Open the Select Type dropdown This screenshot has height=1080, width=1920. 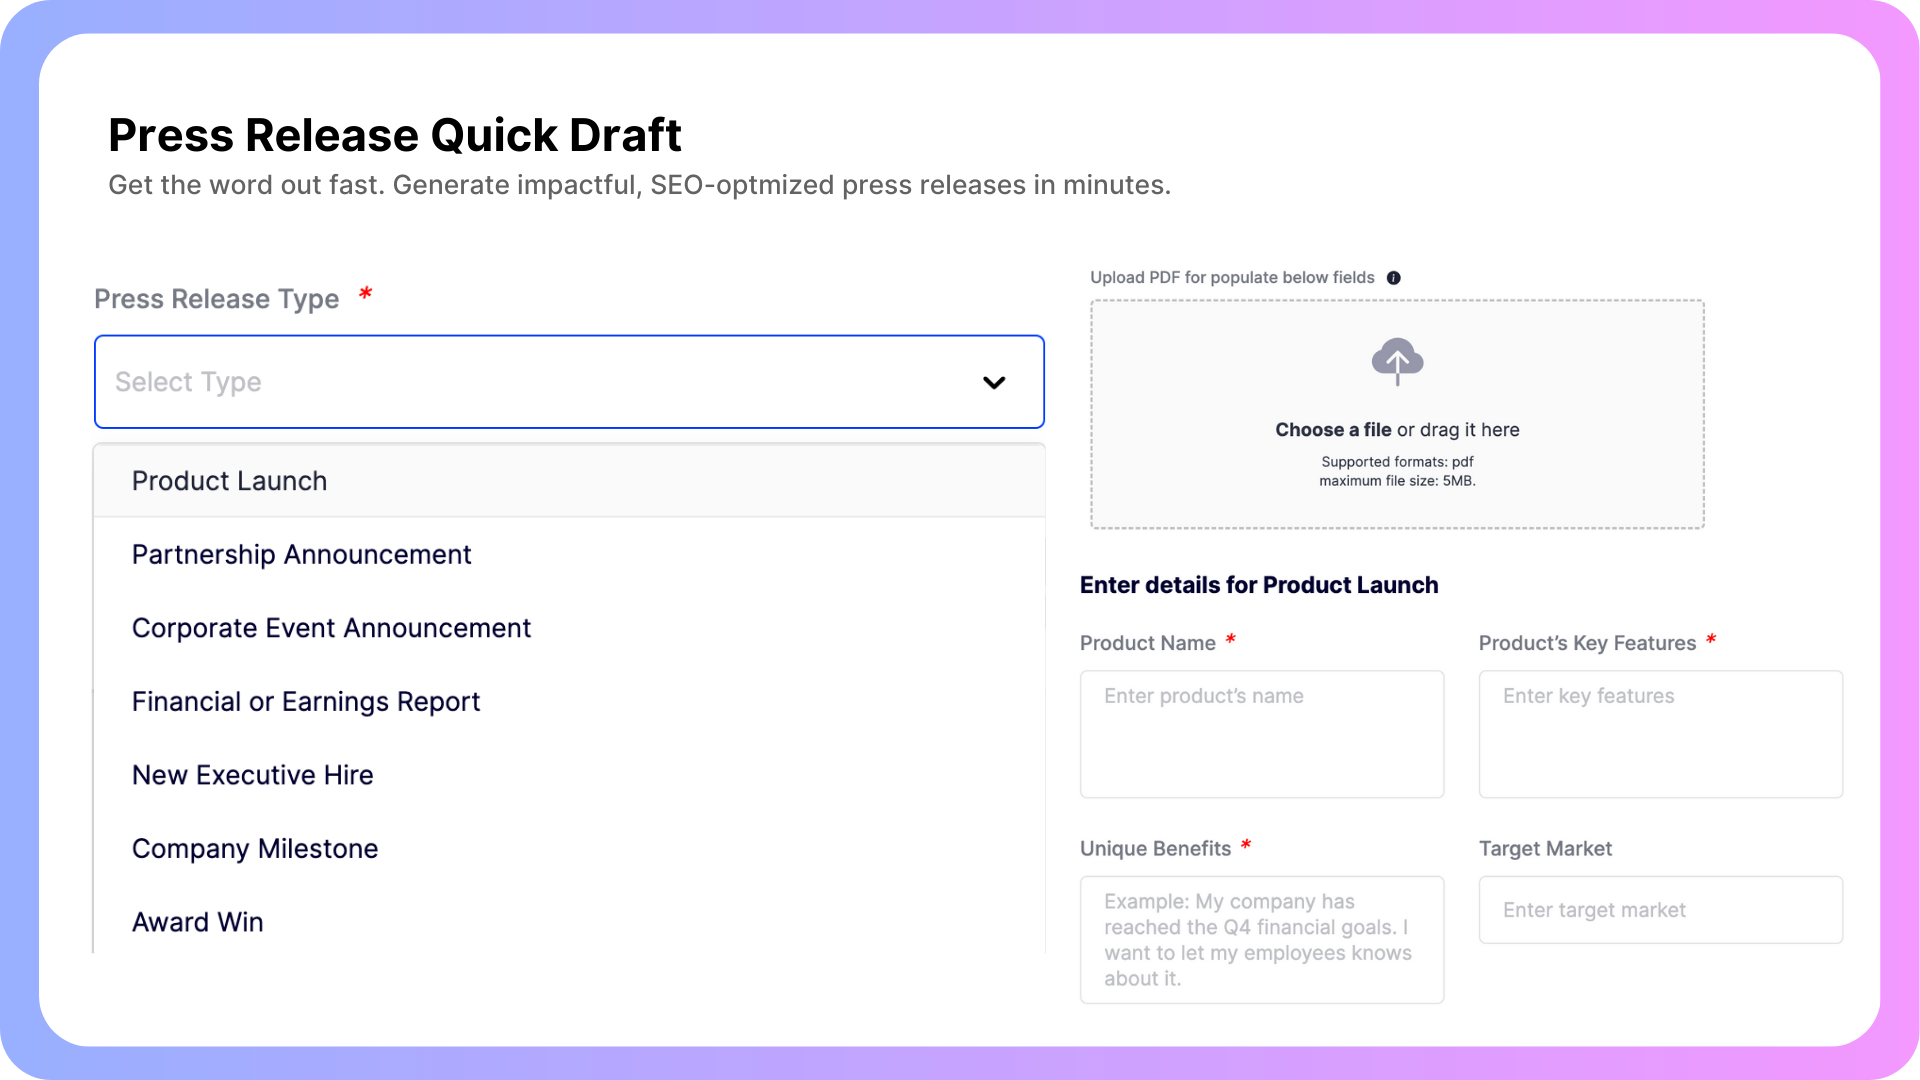tap(569, 382)
